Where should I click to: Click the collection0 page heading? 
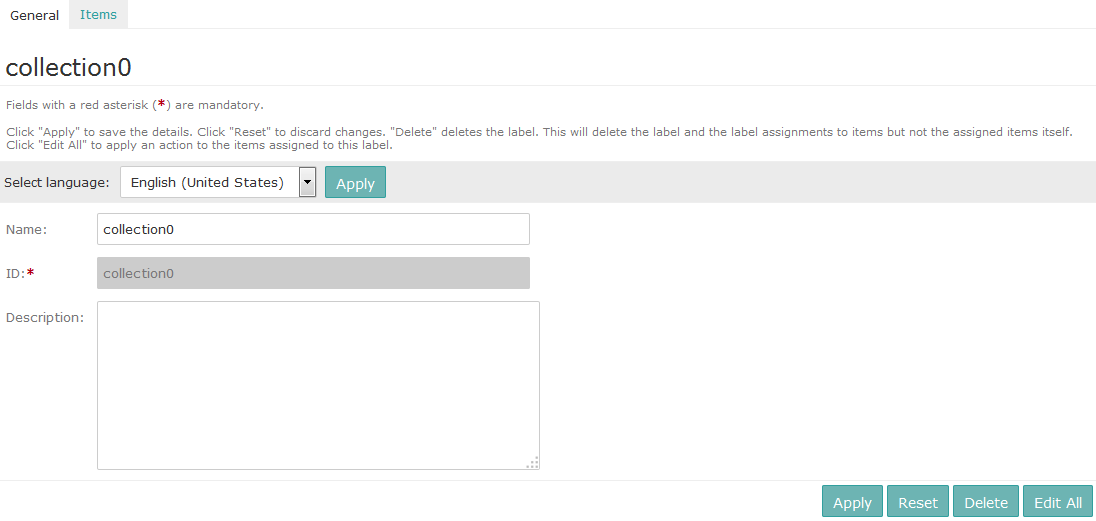(69, 68)
